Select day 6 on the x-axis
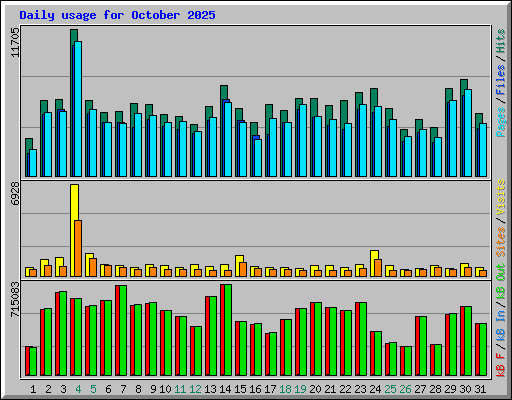This screenshot has width=512, height=400. [108, 389]
